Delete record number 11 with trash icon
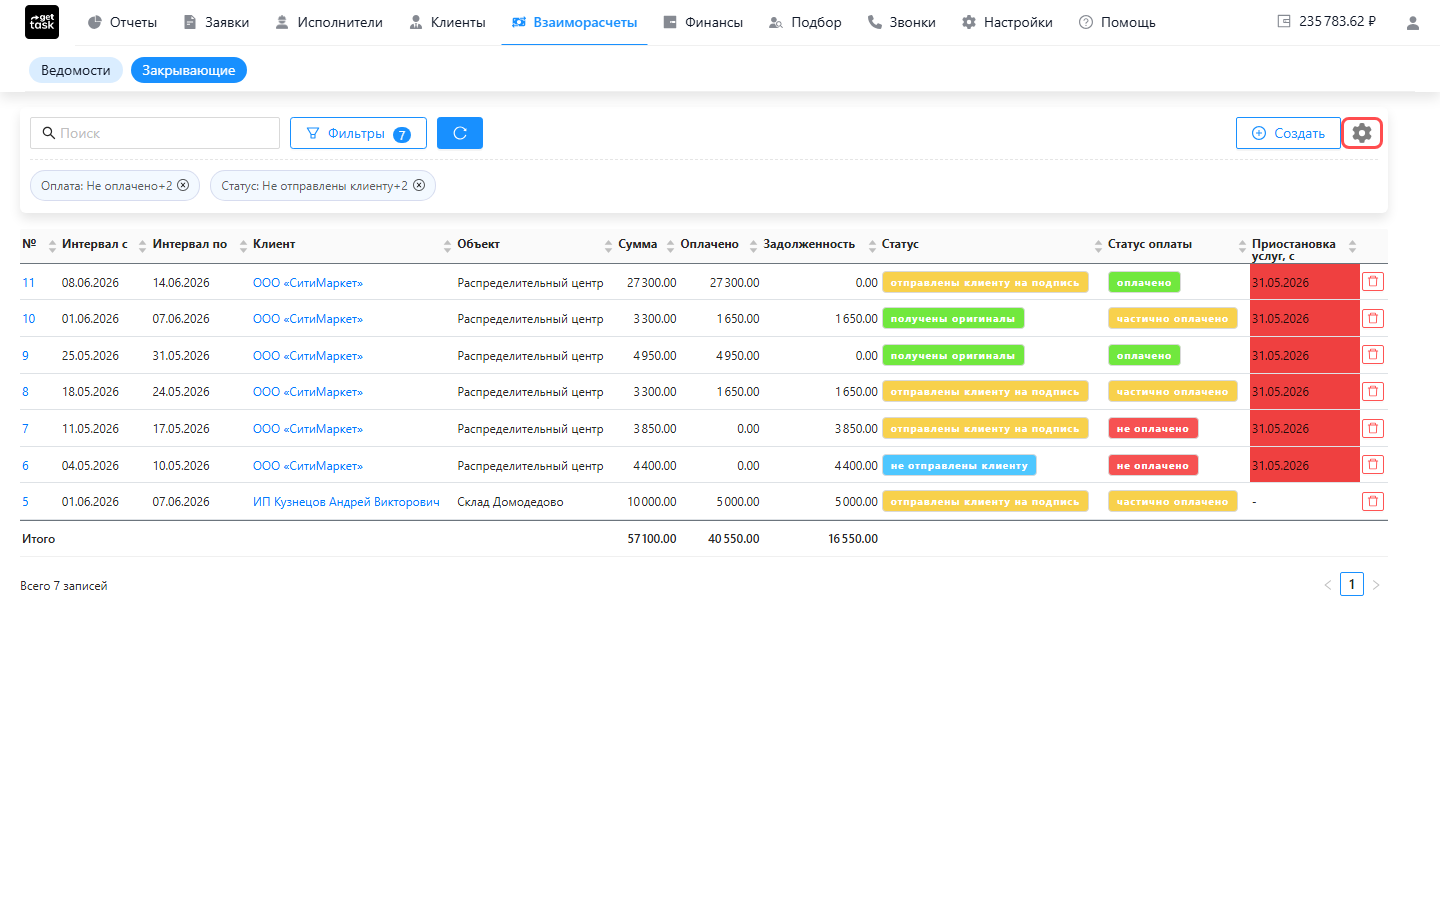 click(1373, 282)
